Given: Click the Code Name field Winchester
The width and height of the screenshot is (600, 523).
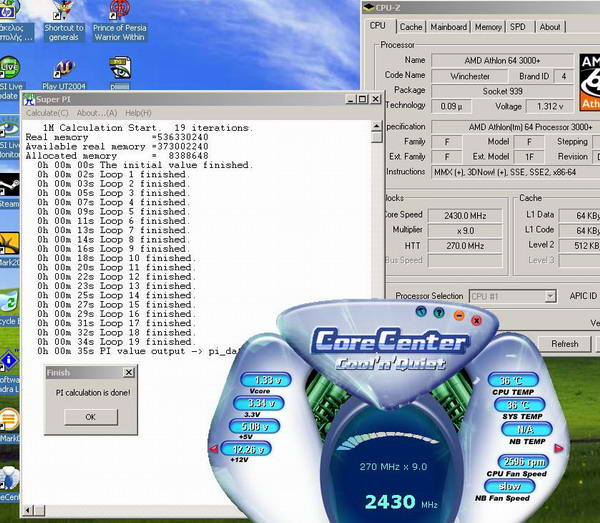Looking at the screenshot, I should [x=470, y=76].
